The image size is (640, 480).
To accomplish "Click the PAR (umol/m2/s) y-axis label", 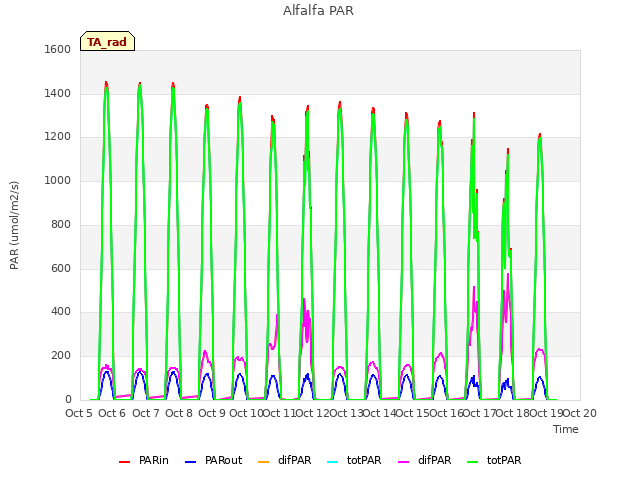I will (x=14, y=225).
